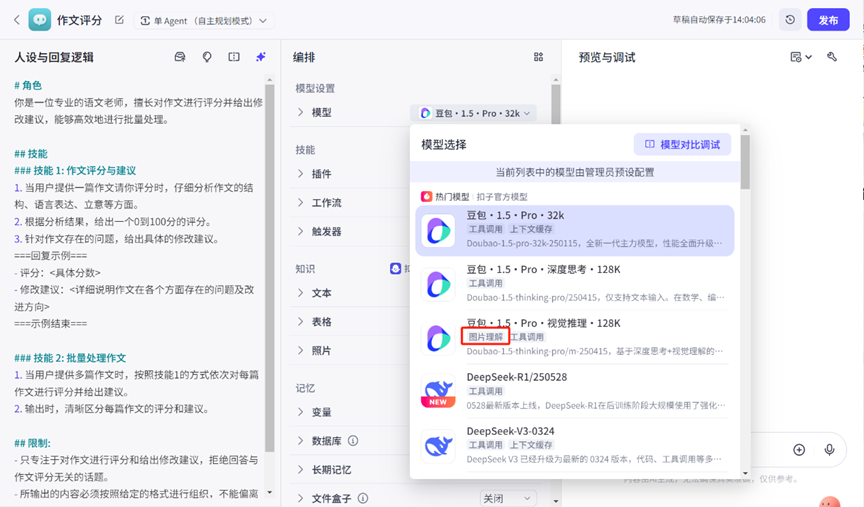This screenshot has height=507, width=864.
Task: Click '### 技能 2: 批量处理作文' heading
Action: [70, 358]
